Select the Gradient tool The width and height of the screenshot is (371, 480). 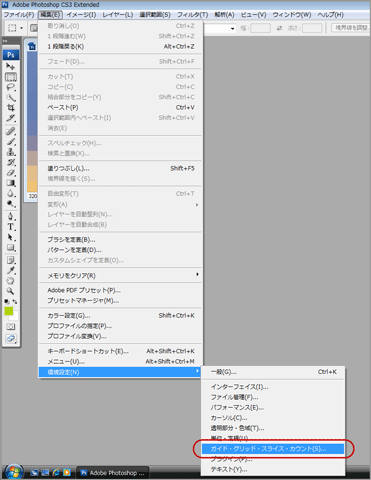click(11, 183)
